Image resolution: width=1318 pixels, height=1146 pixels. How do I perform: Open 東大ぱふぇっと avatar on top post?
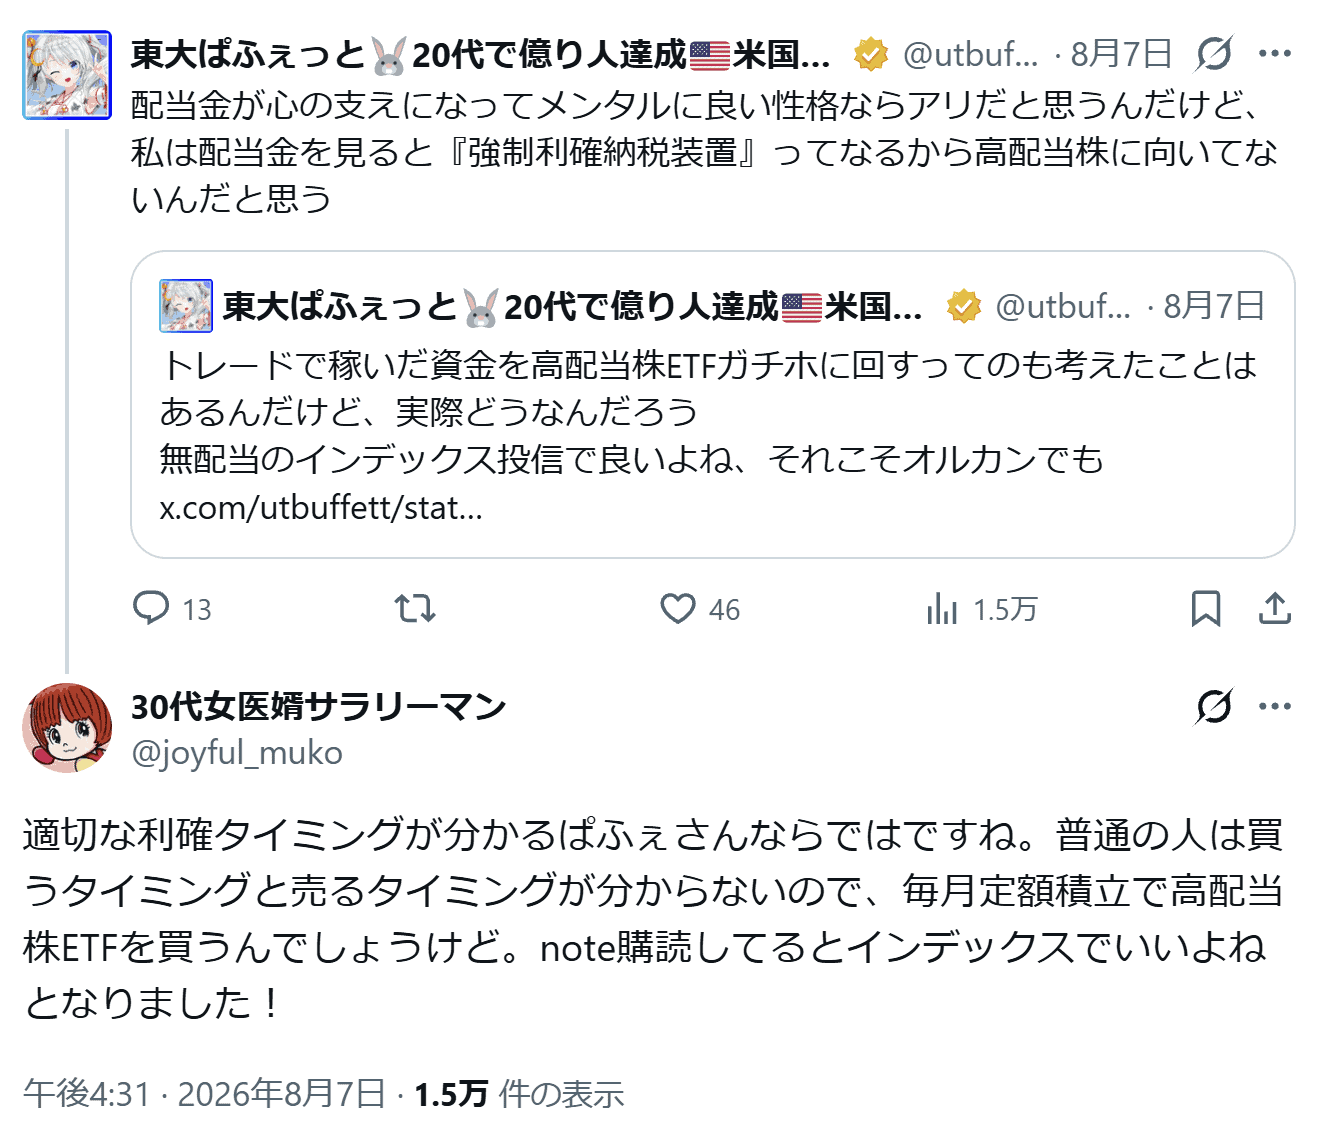[x=67, y=75]
